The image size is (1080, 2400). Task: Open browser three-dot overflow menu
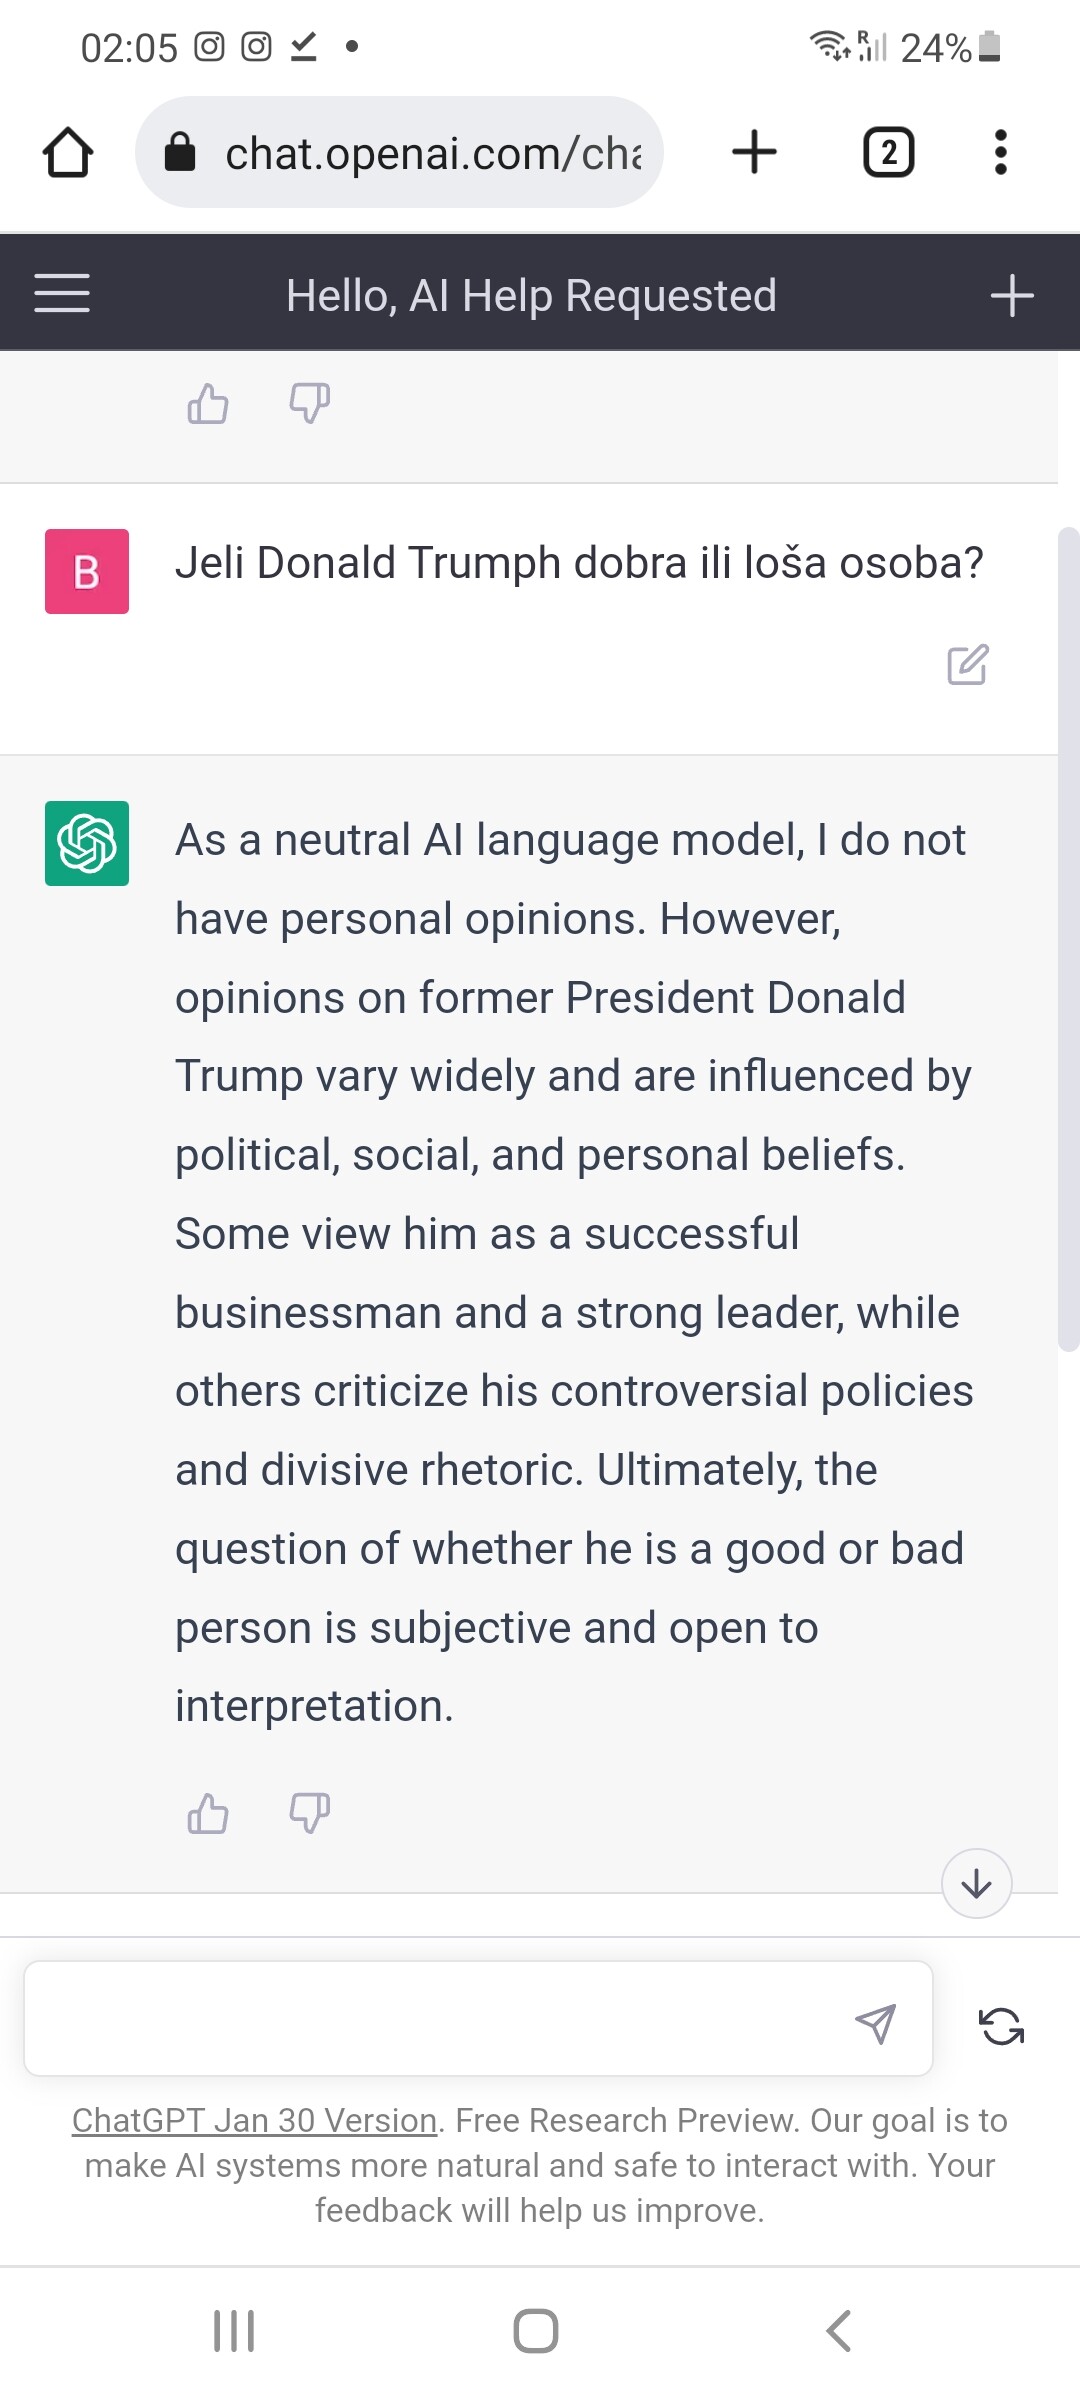[x=1000, y=153]
